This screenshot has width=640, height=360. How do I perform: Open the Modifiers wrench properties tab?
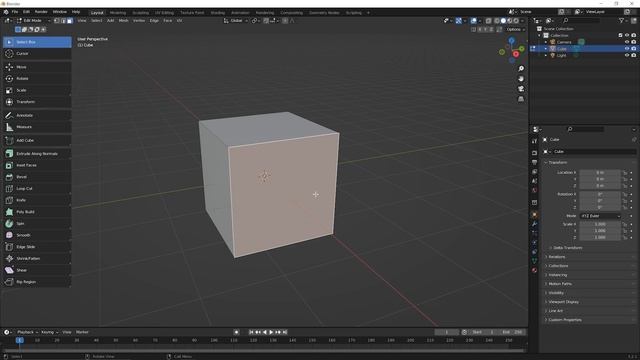click(x=534, y=224)
